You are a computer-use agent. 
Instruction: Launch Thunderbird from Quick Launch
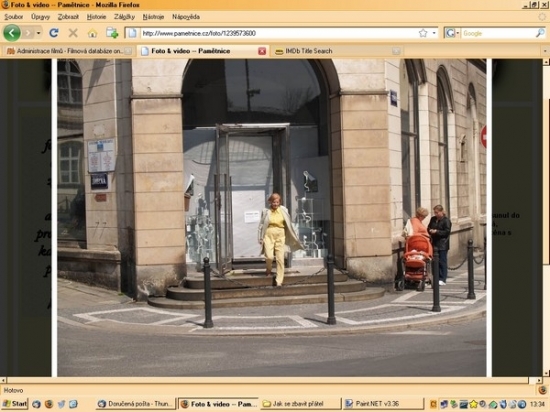[36, 404]
